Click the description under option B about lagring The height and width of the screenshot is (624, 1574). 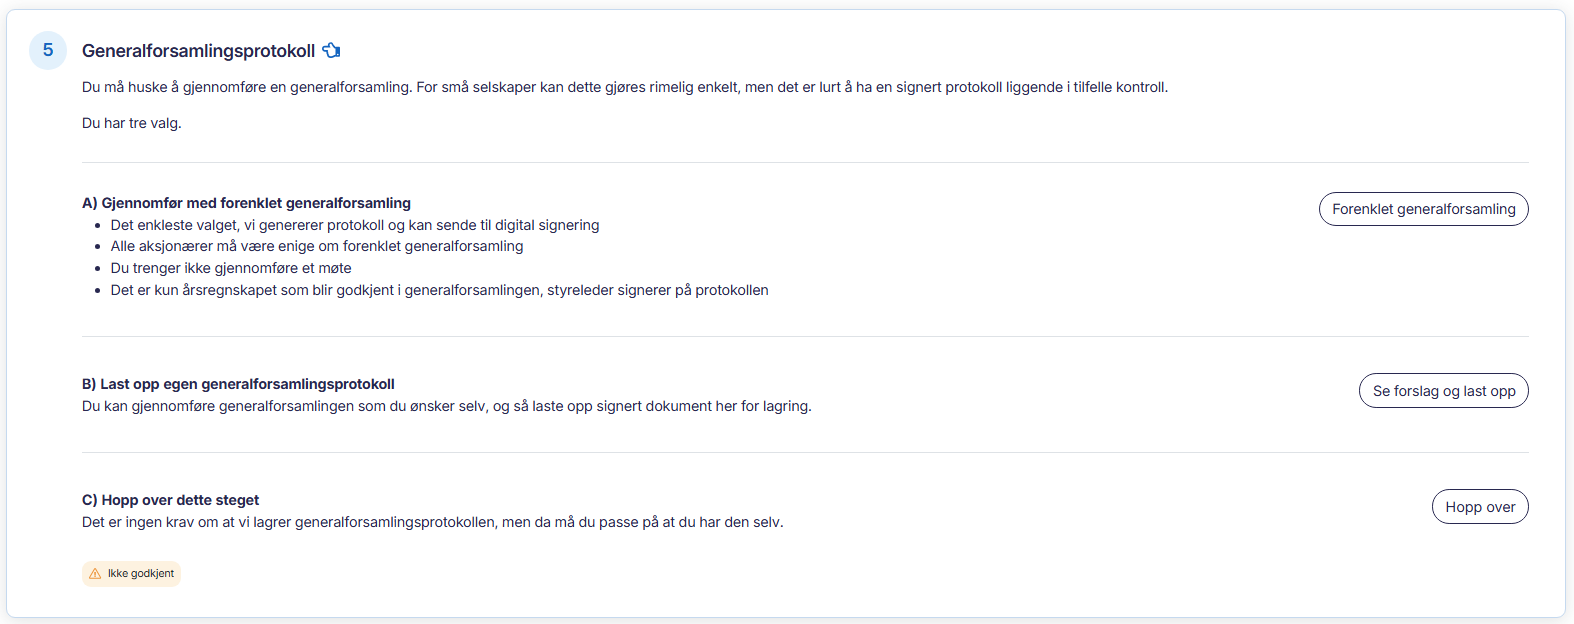(x=446, y=406)
